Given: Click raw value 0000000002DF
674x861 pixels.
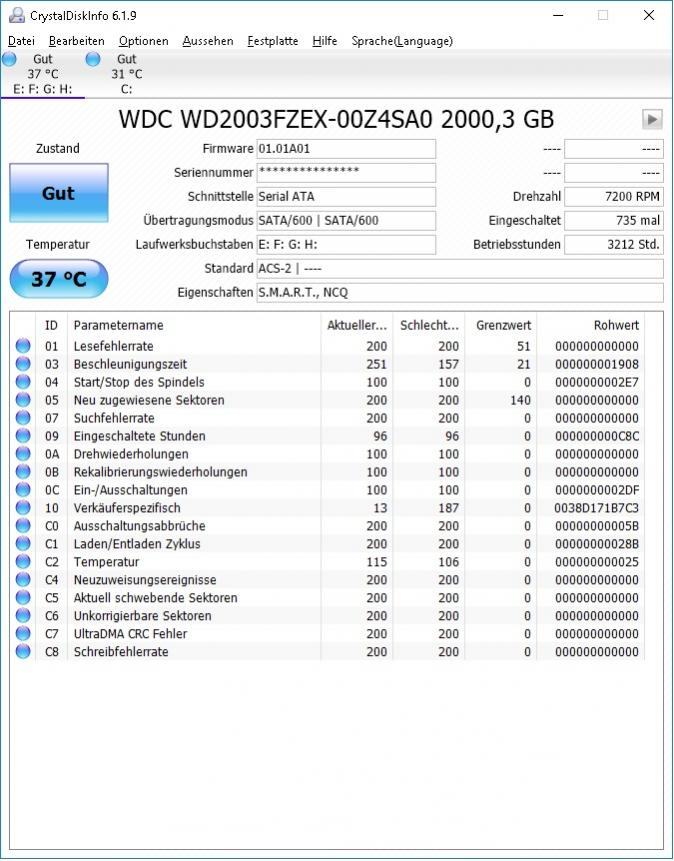Looking at the screenshot, I should 597,490.
